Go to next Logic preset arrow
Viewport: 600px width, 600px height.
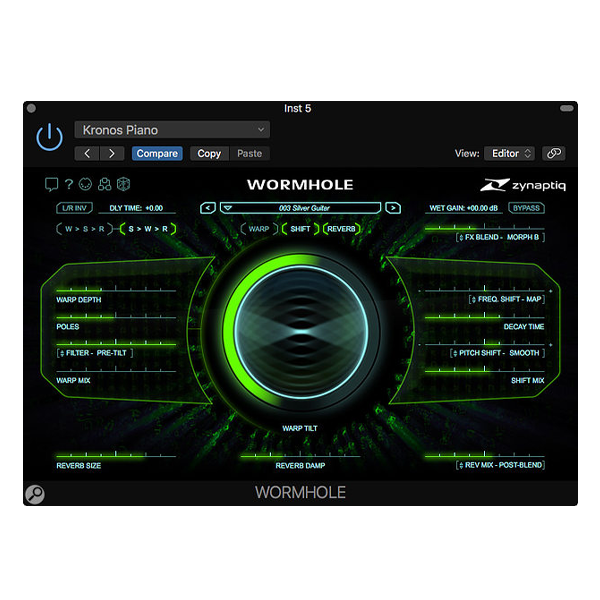tap(112, 153)
